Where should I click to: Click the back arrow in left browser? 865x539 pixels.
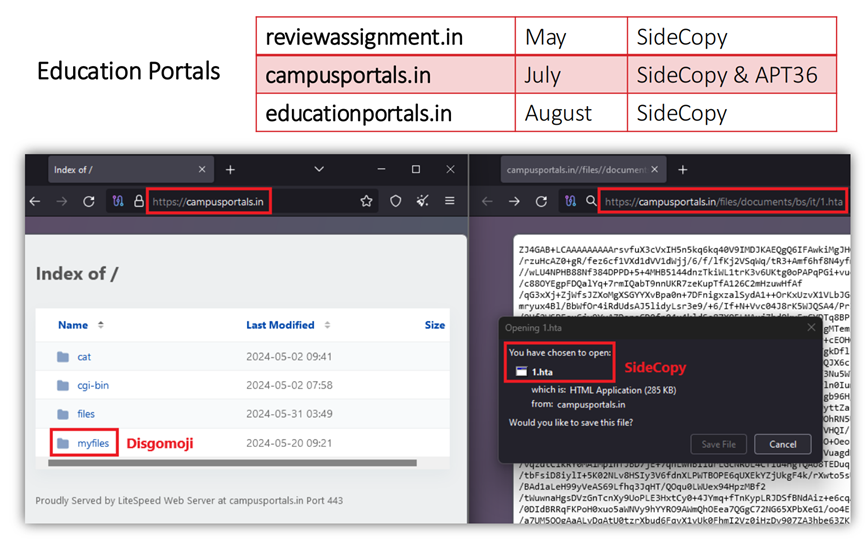tap(35, 201)
